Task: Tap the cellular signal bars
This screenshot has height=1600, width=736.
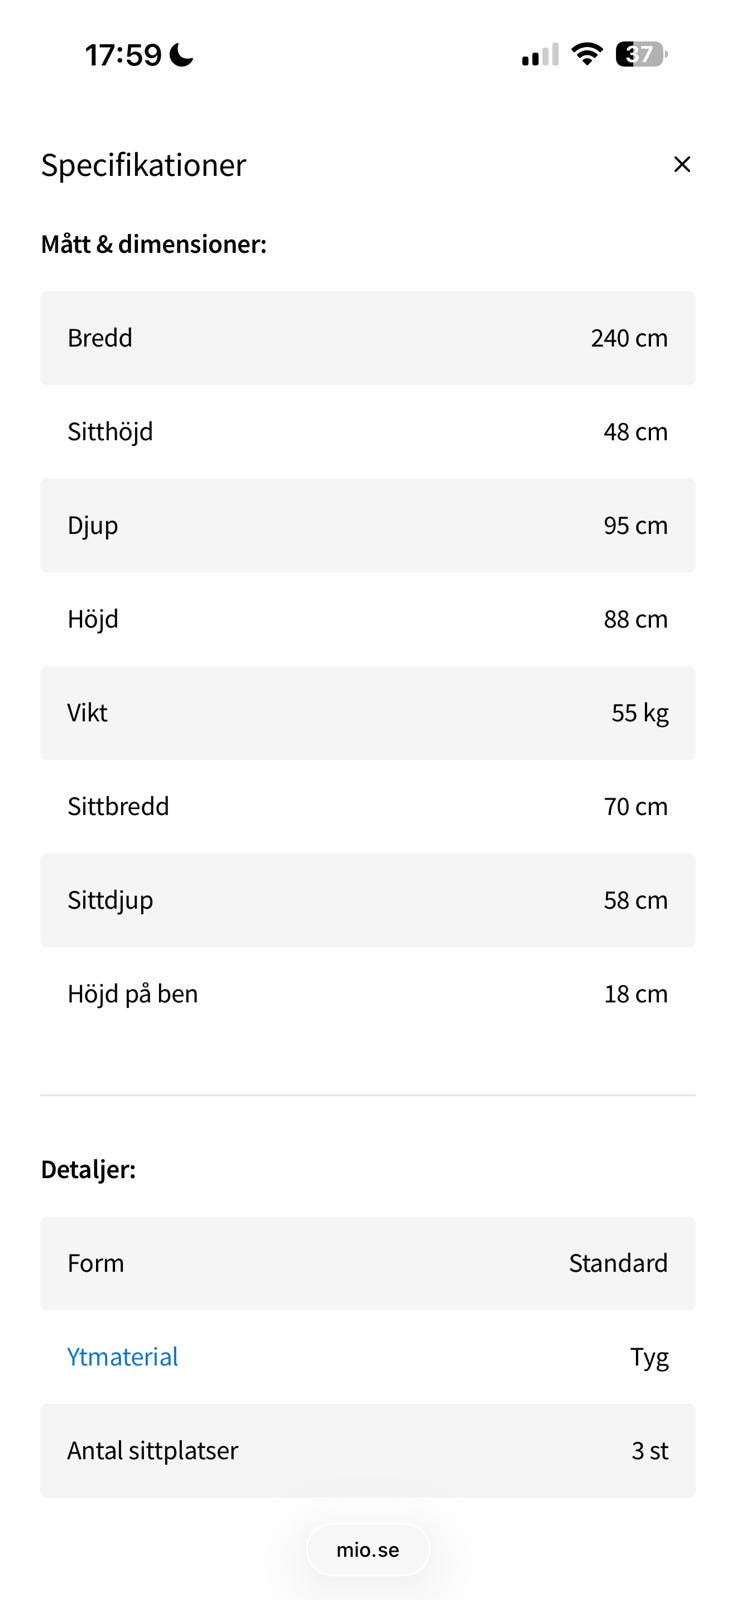Action: pos(540,55)
